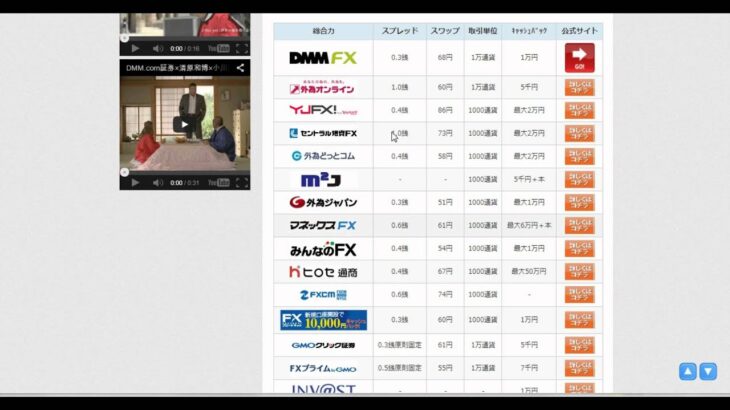This screenshot has height=410, width=730.
Task: Mute the upper video's volume icon
Action: click(x=157, y=48)
